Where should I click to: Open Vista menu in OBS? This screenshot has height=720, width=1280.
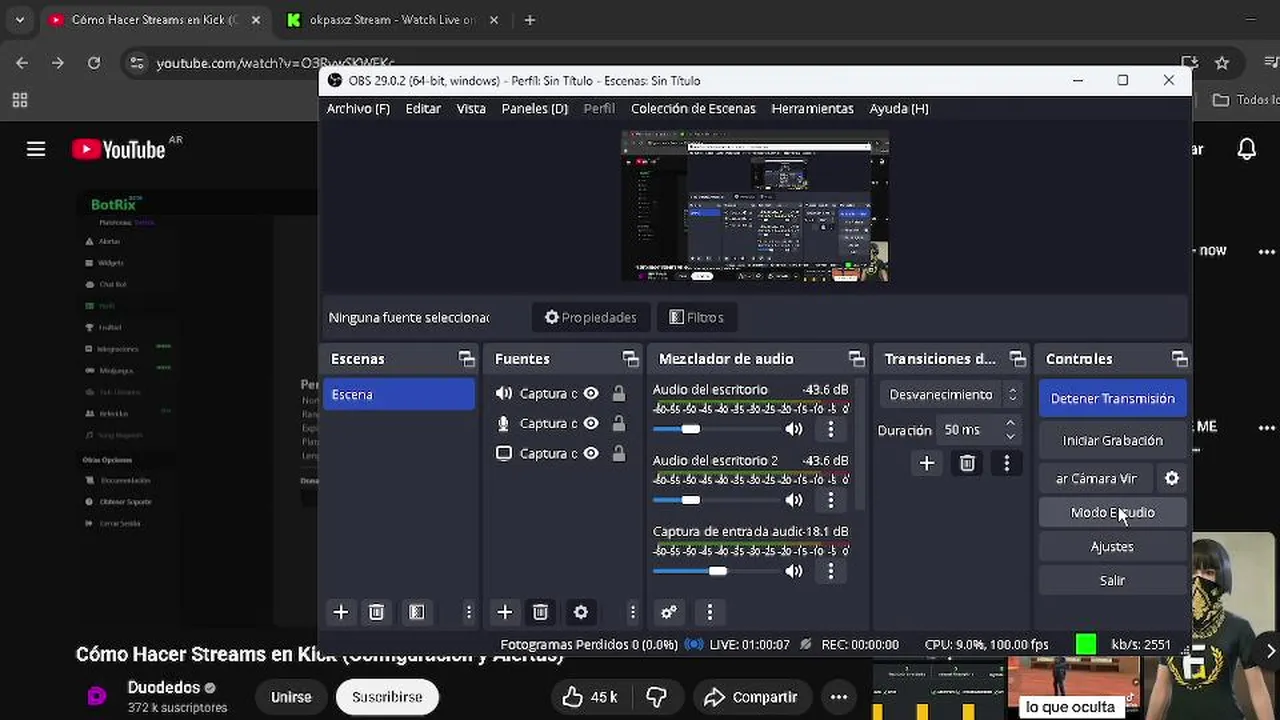[x=471, y=108]
